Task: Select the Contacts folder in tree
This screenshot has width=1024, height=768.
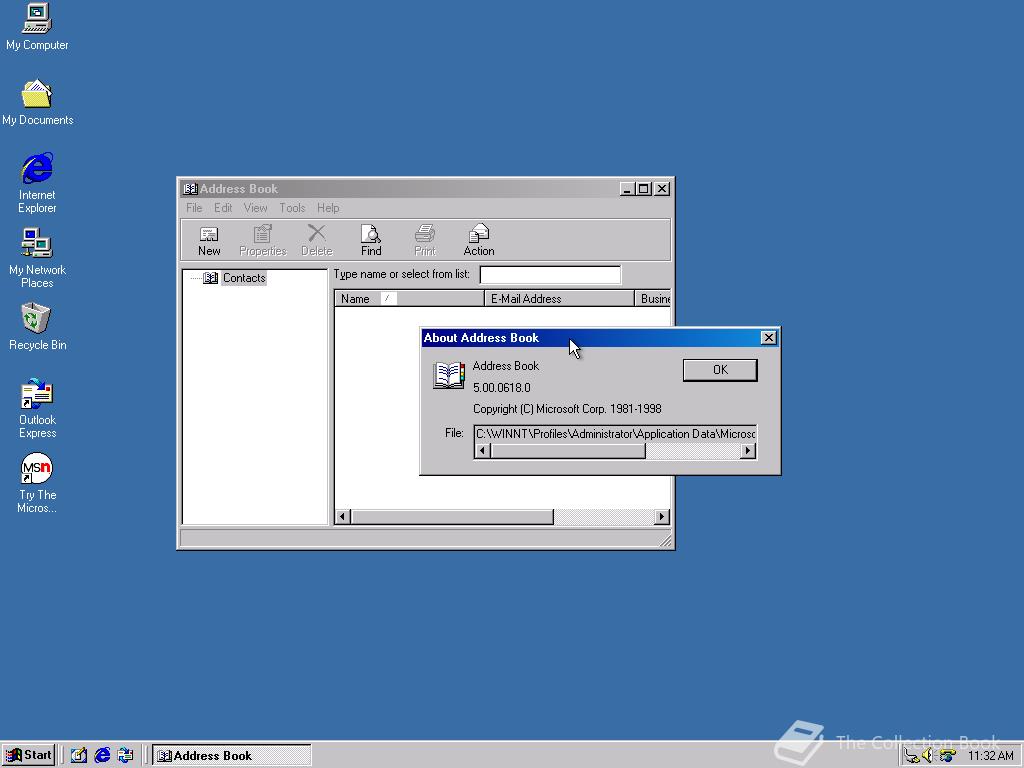Action: tap(244, 278)
